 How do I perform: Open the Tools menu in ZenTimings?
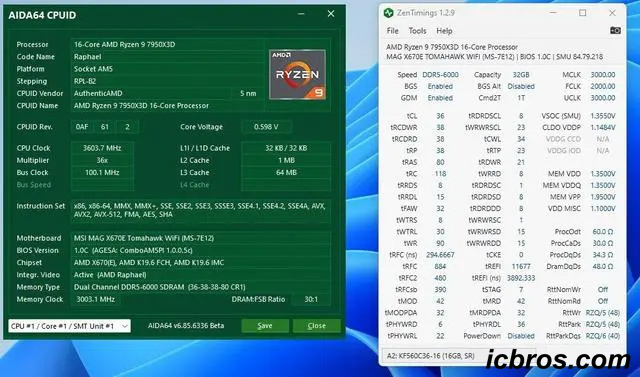tap(417, 31)
